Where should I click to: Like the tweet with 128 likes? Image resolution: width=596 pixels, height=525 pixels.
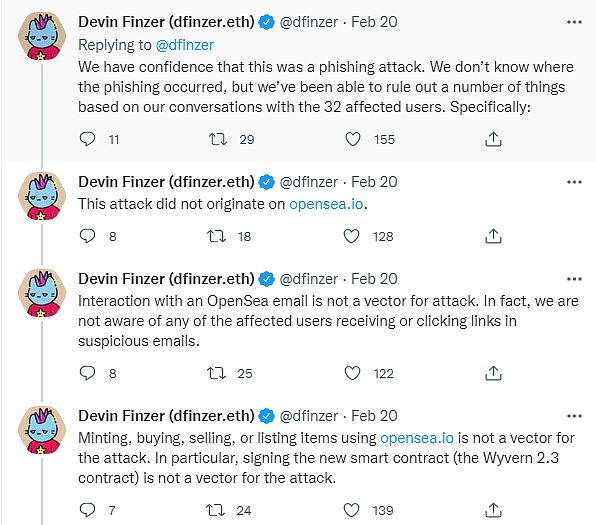(351, 236)
